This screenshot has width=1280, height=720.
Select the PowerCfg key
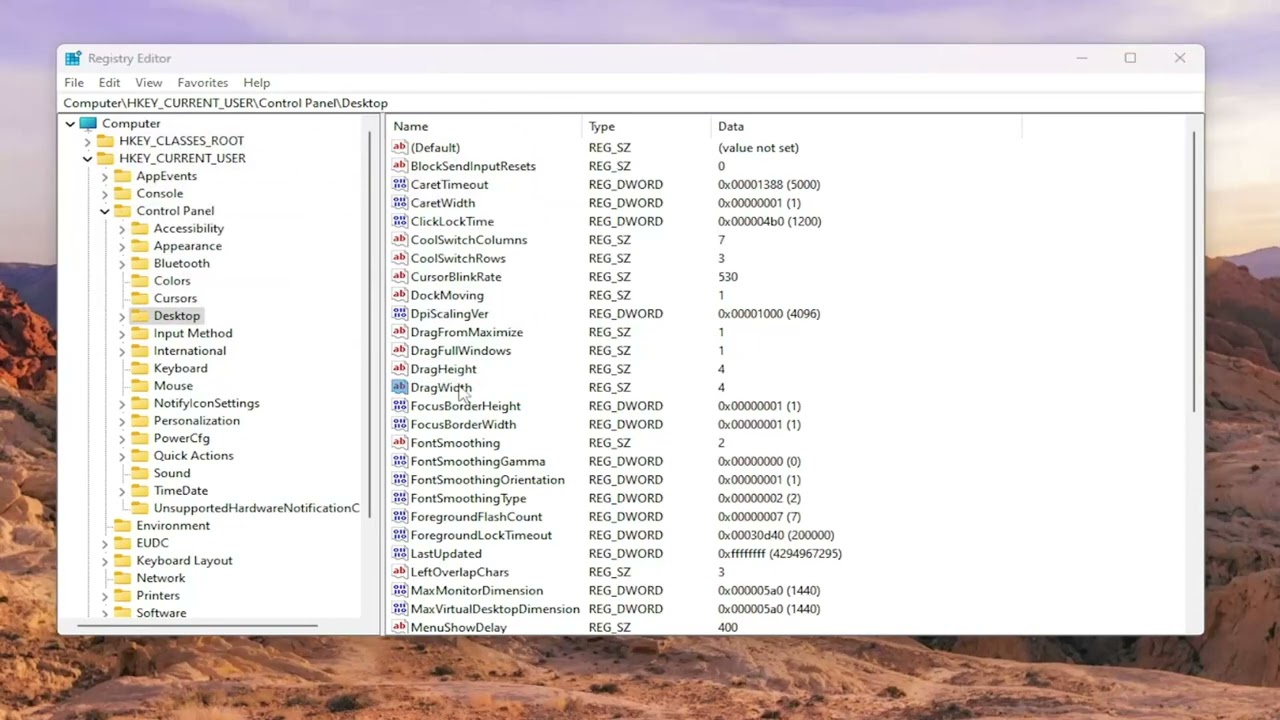pos(182,438)
